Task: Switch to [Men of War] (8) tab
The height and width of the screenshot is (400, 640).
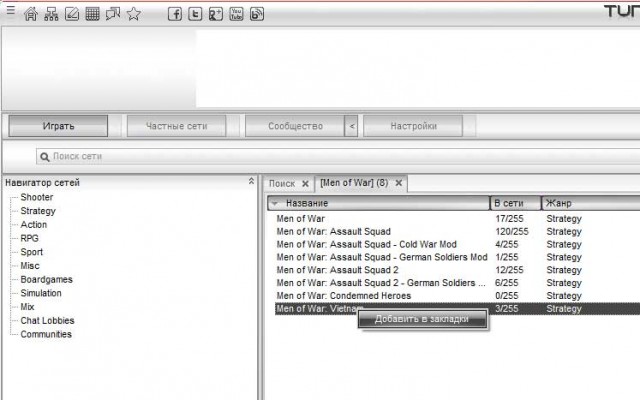Action: tap(354, 183)
